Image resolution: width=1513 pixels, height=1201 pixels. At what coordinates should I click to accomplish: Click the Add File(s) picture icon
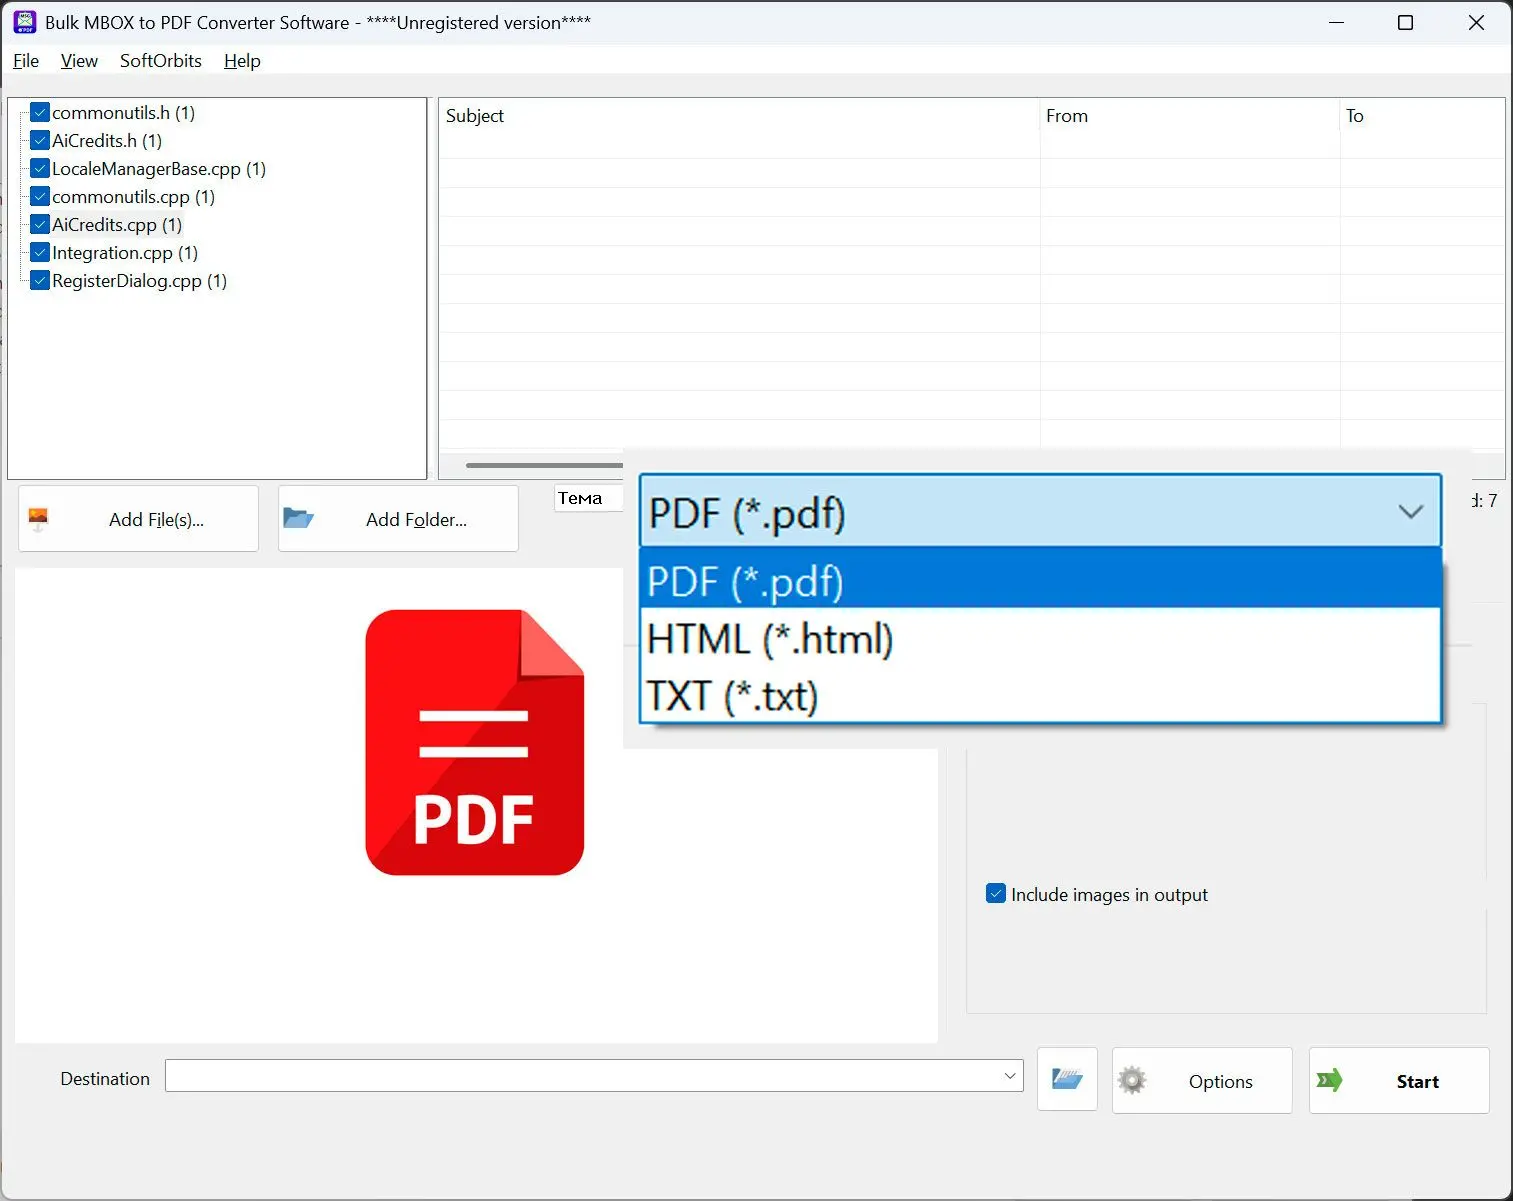click(38, 519)
